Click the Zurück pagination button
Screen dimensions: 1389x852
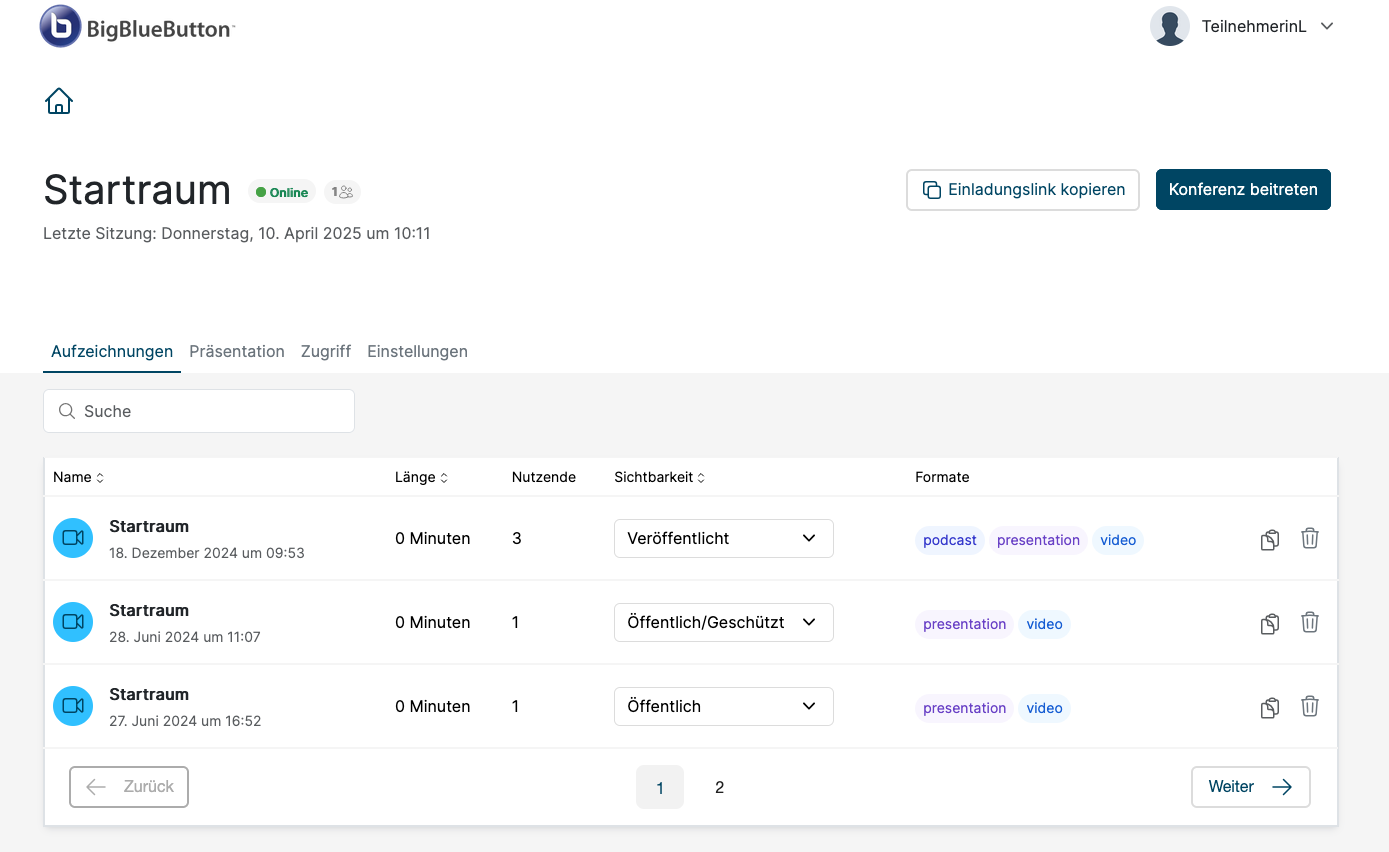(129, 787)
